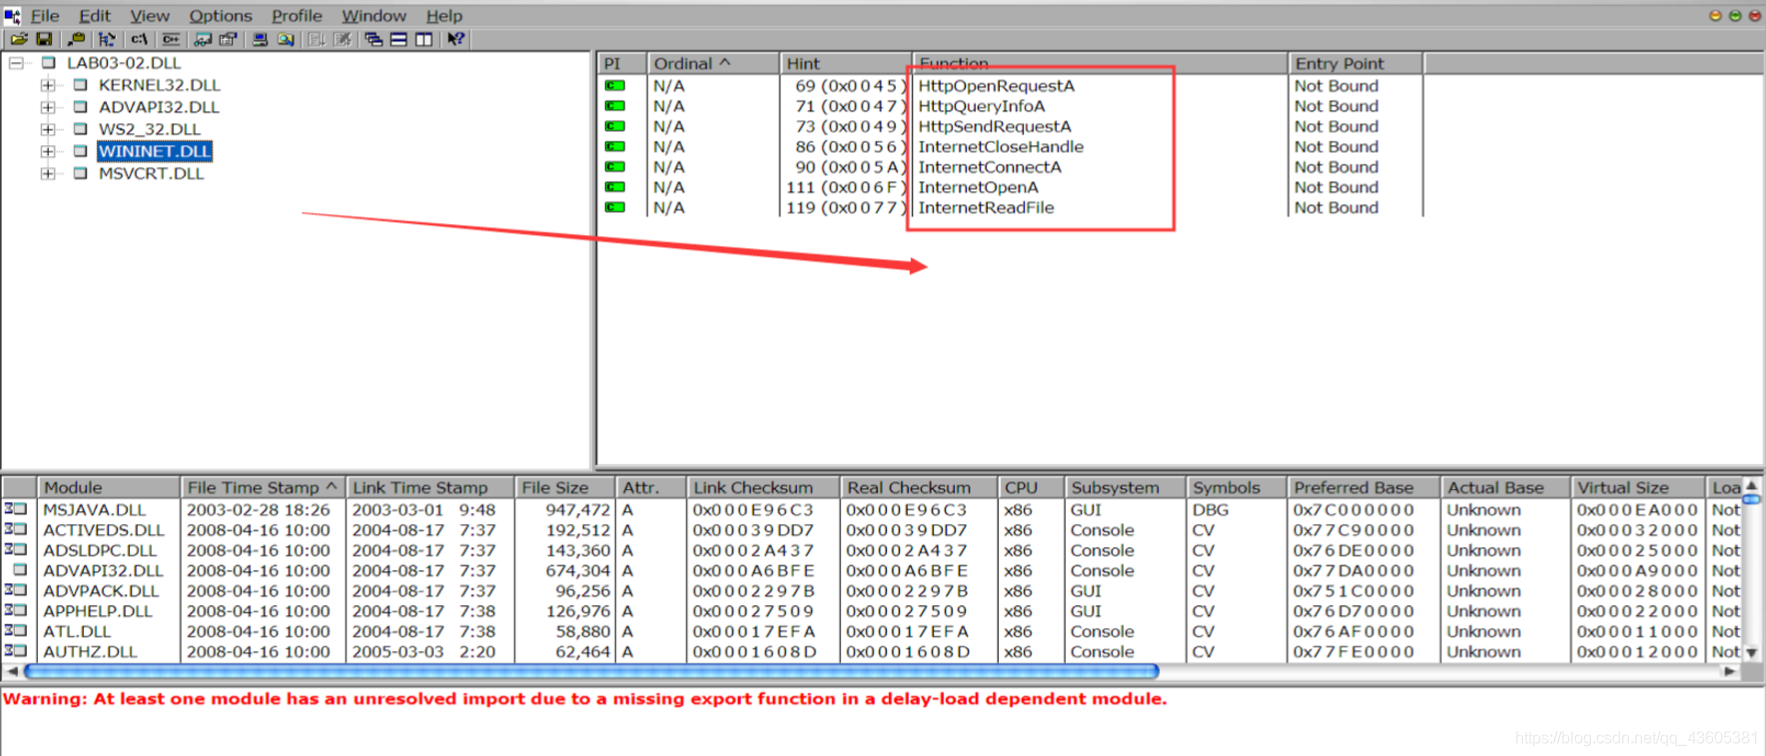Open Configure Module Search Order icon
Screen dimensions: 1766x756
[x=286, y=39]
